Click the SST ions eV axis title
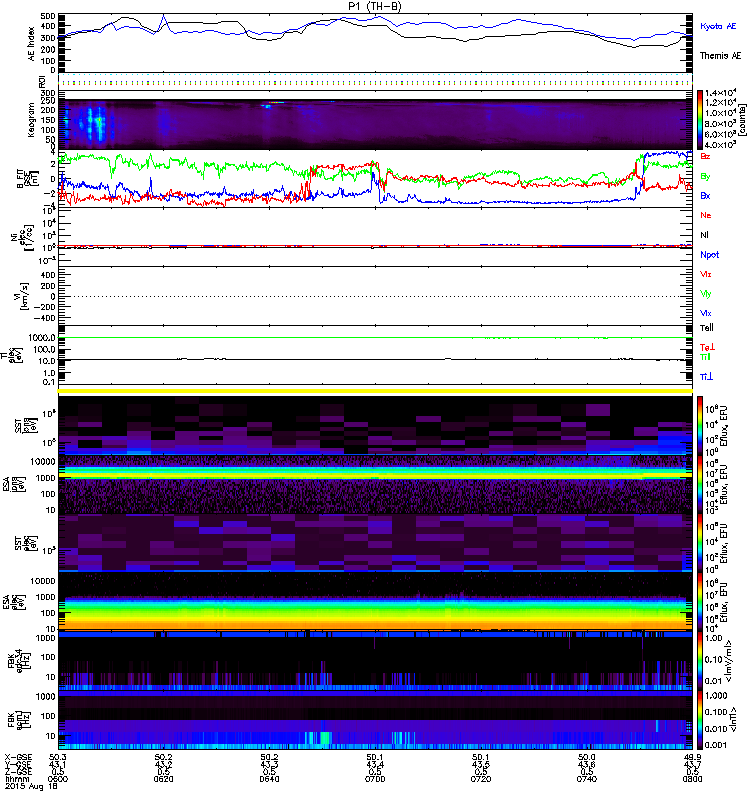 point(25,426)
